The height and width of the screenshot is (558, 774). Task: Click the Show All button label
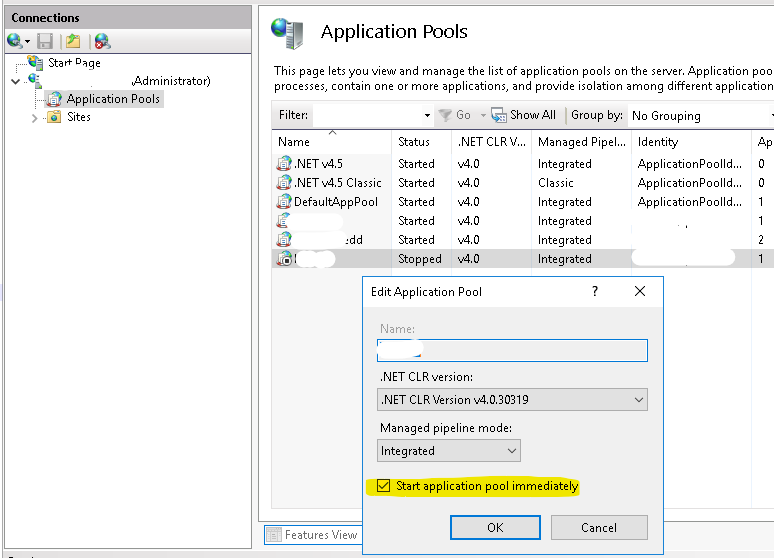tap(533, 115)
